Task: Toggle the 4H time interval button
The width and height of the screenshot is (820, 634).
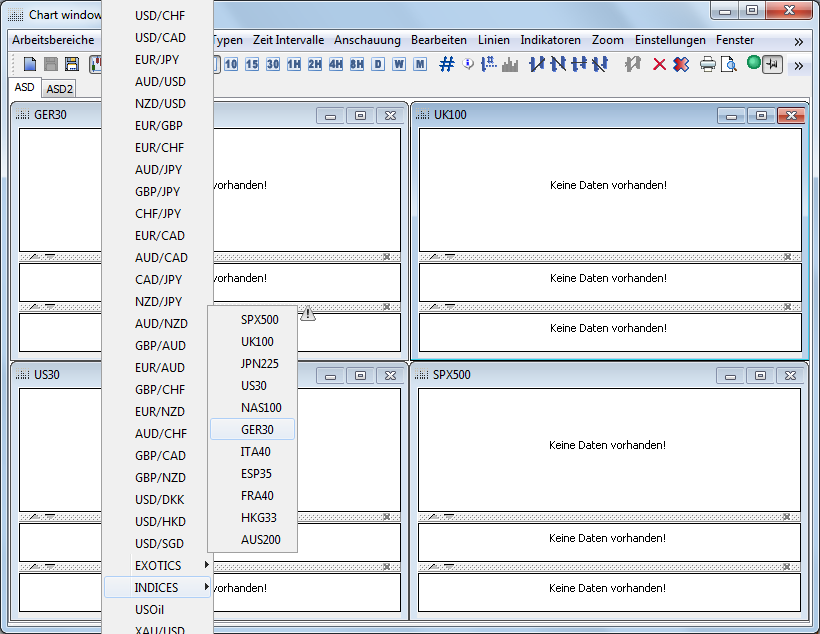Action: 336,64
